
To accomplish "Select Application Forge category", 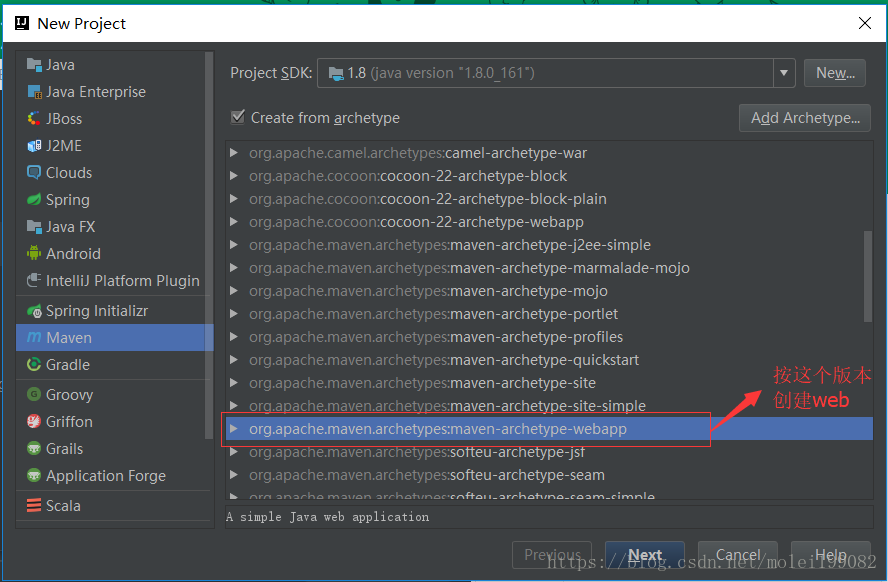I will click(115, 476).
